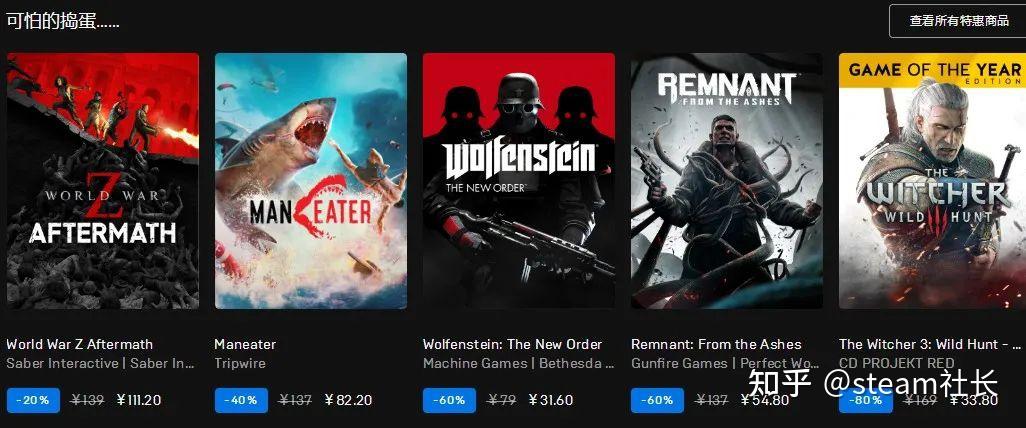
Task: Select the Wolfenstein -60% discount badge
Action: coord(449,400)
